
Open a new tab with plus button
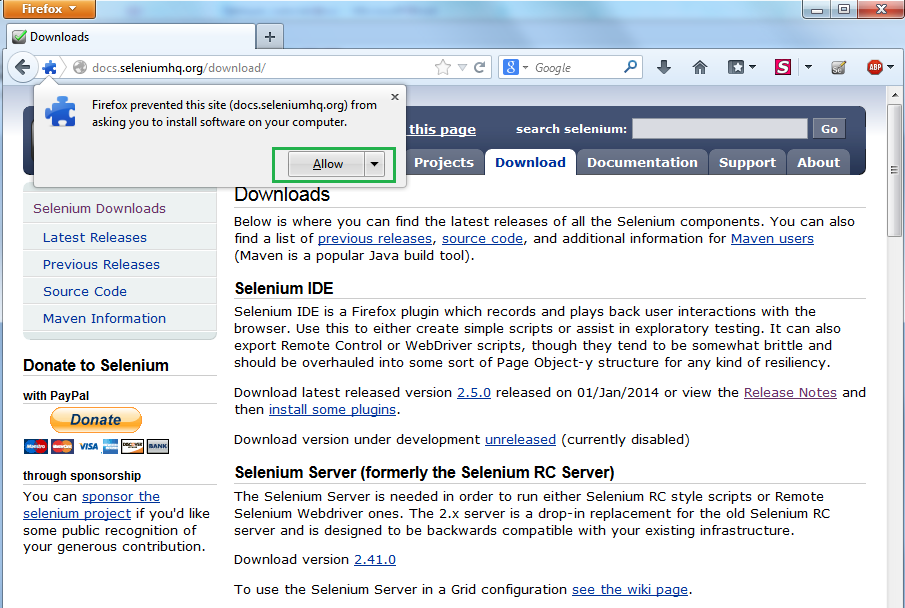click(270, 37)
